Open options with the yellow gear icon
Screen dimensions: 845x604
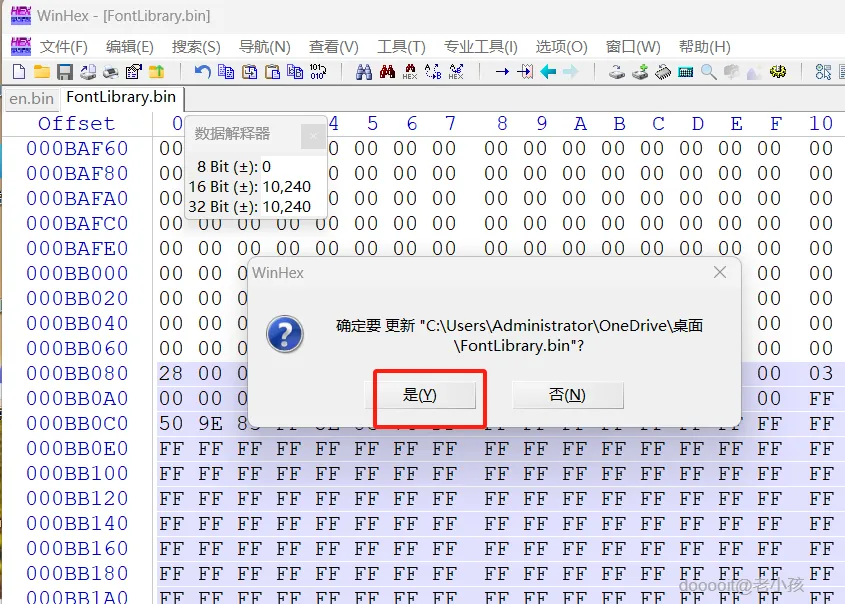778,71
